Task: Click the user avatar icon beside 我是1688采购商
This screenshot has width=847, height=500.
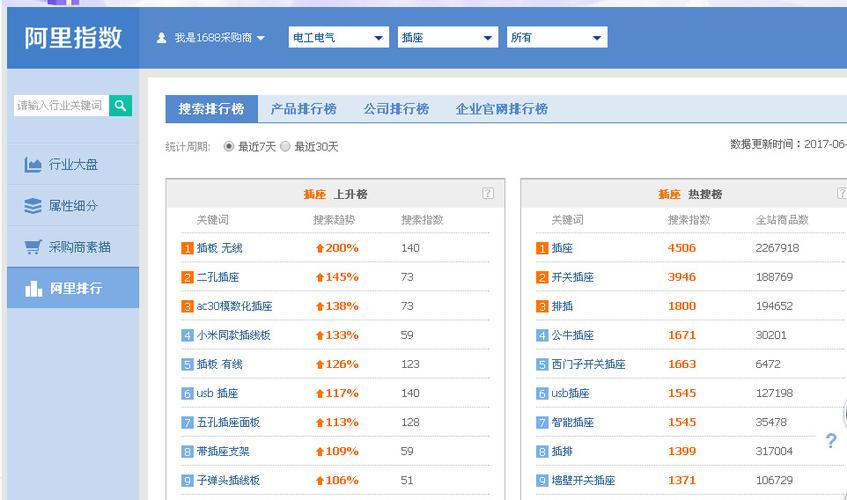Action: pos(161,38)
